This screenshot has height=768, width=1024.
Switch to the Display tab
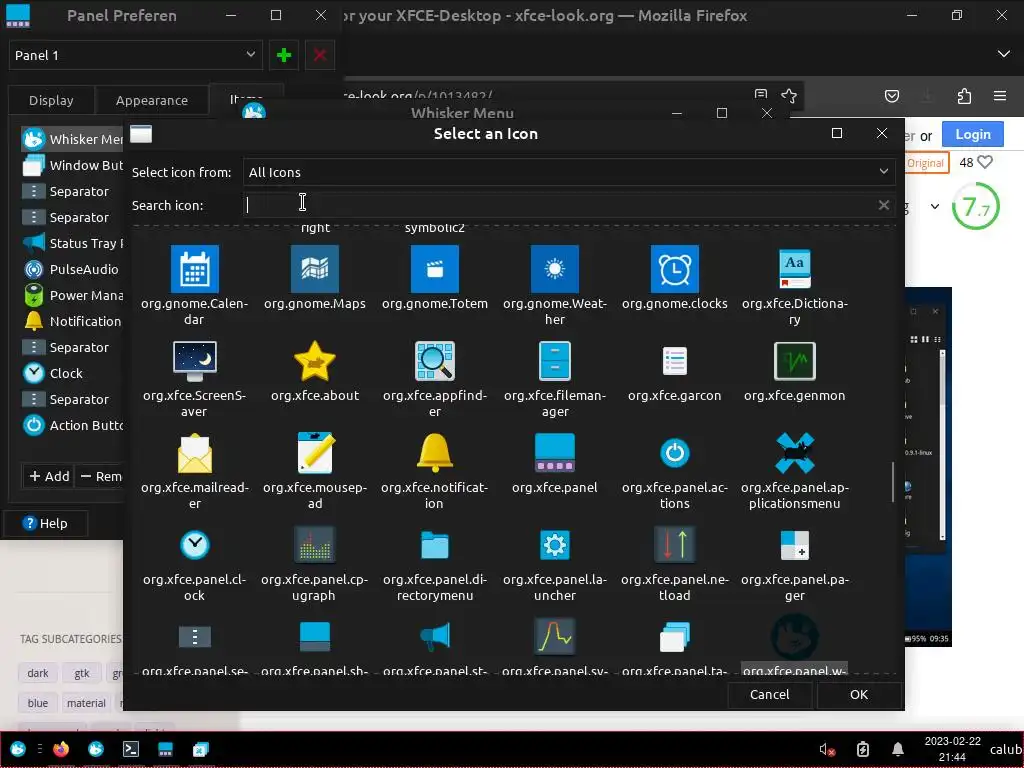(51, 101)
